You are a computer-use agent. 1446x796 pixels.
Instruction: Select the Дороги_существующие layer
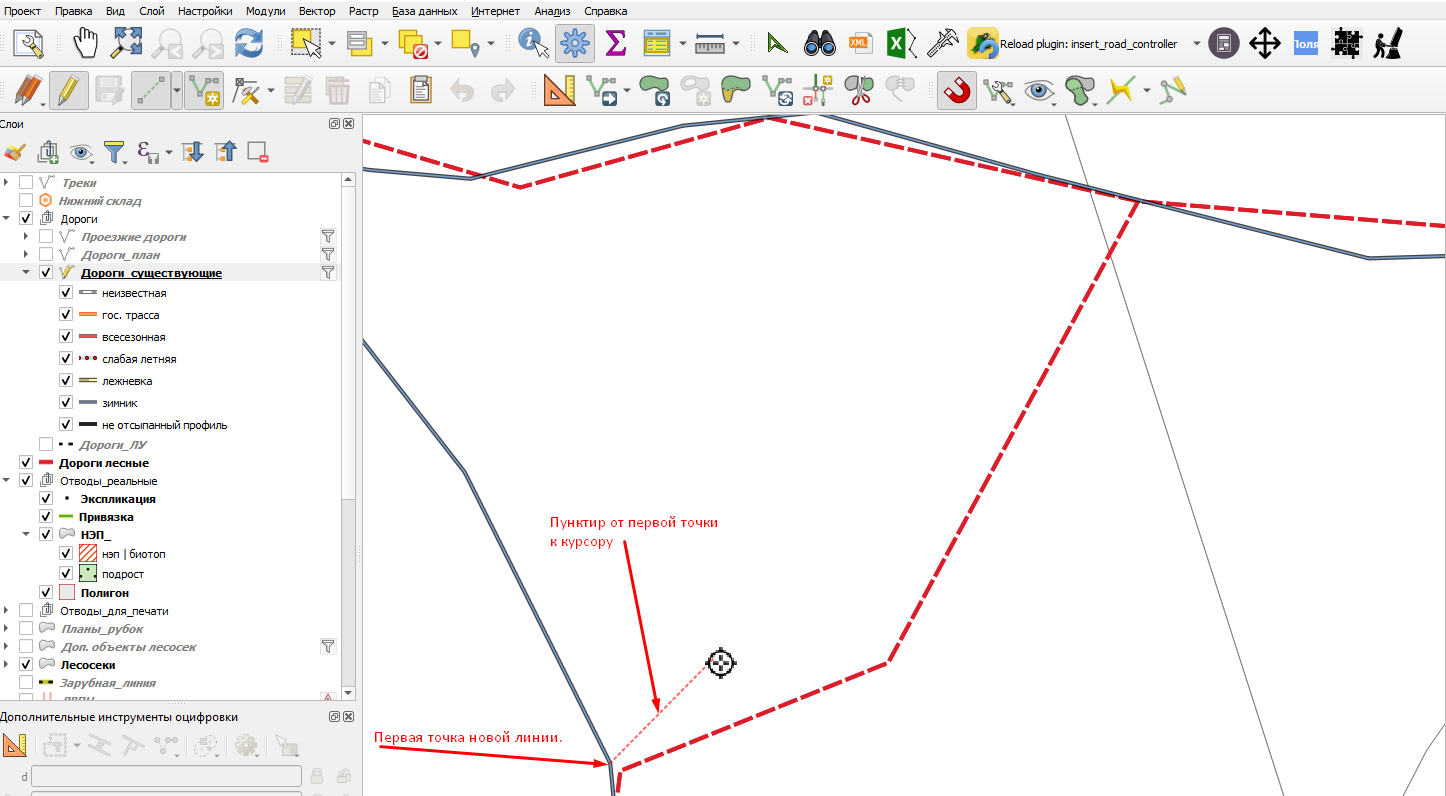point(151,273)
